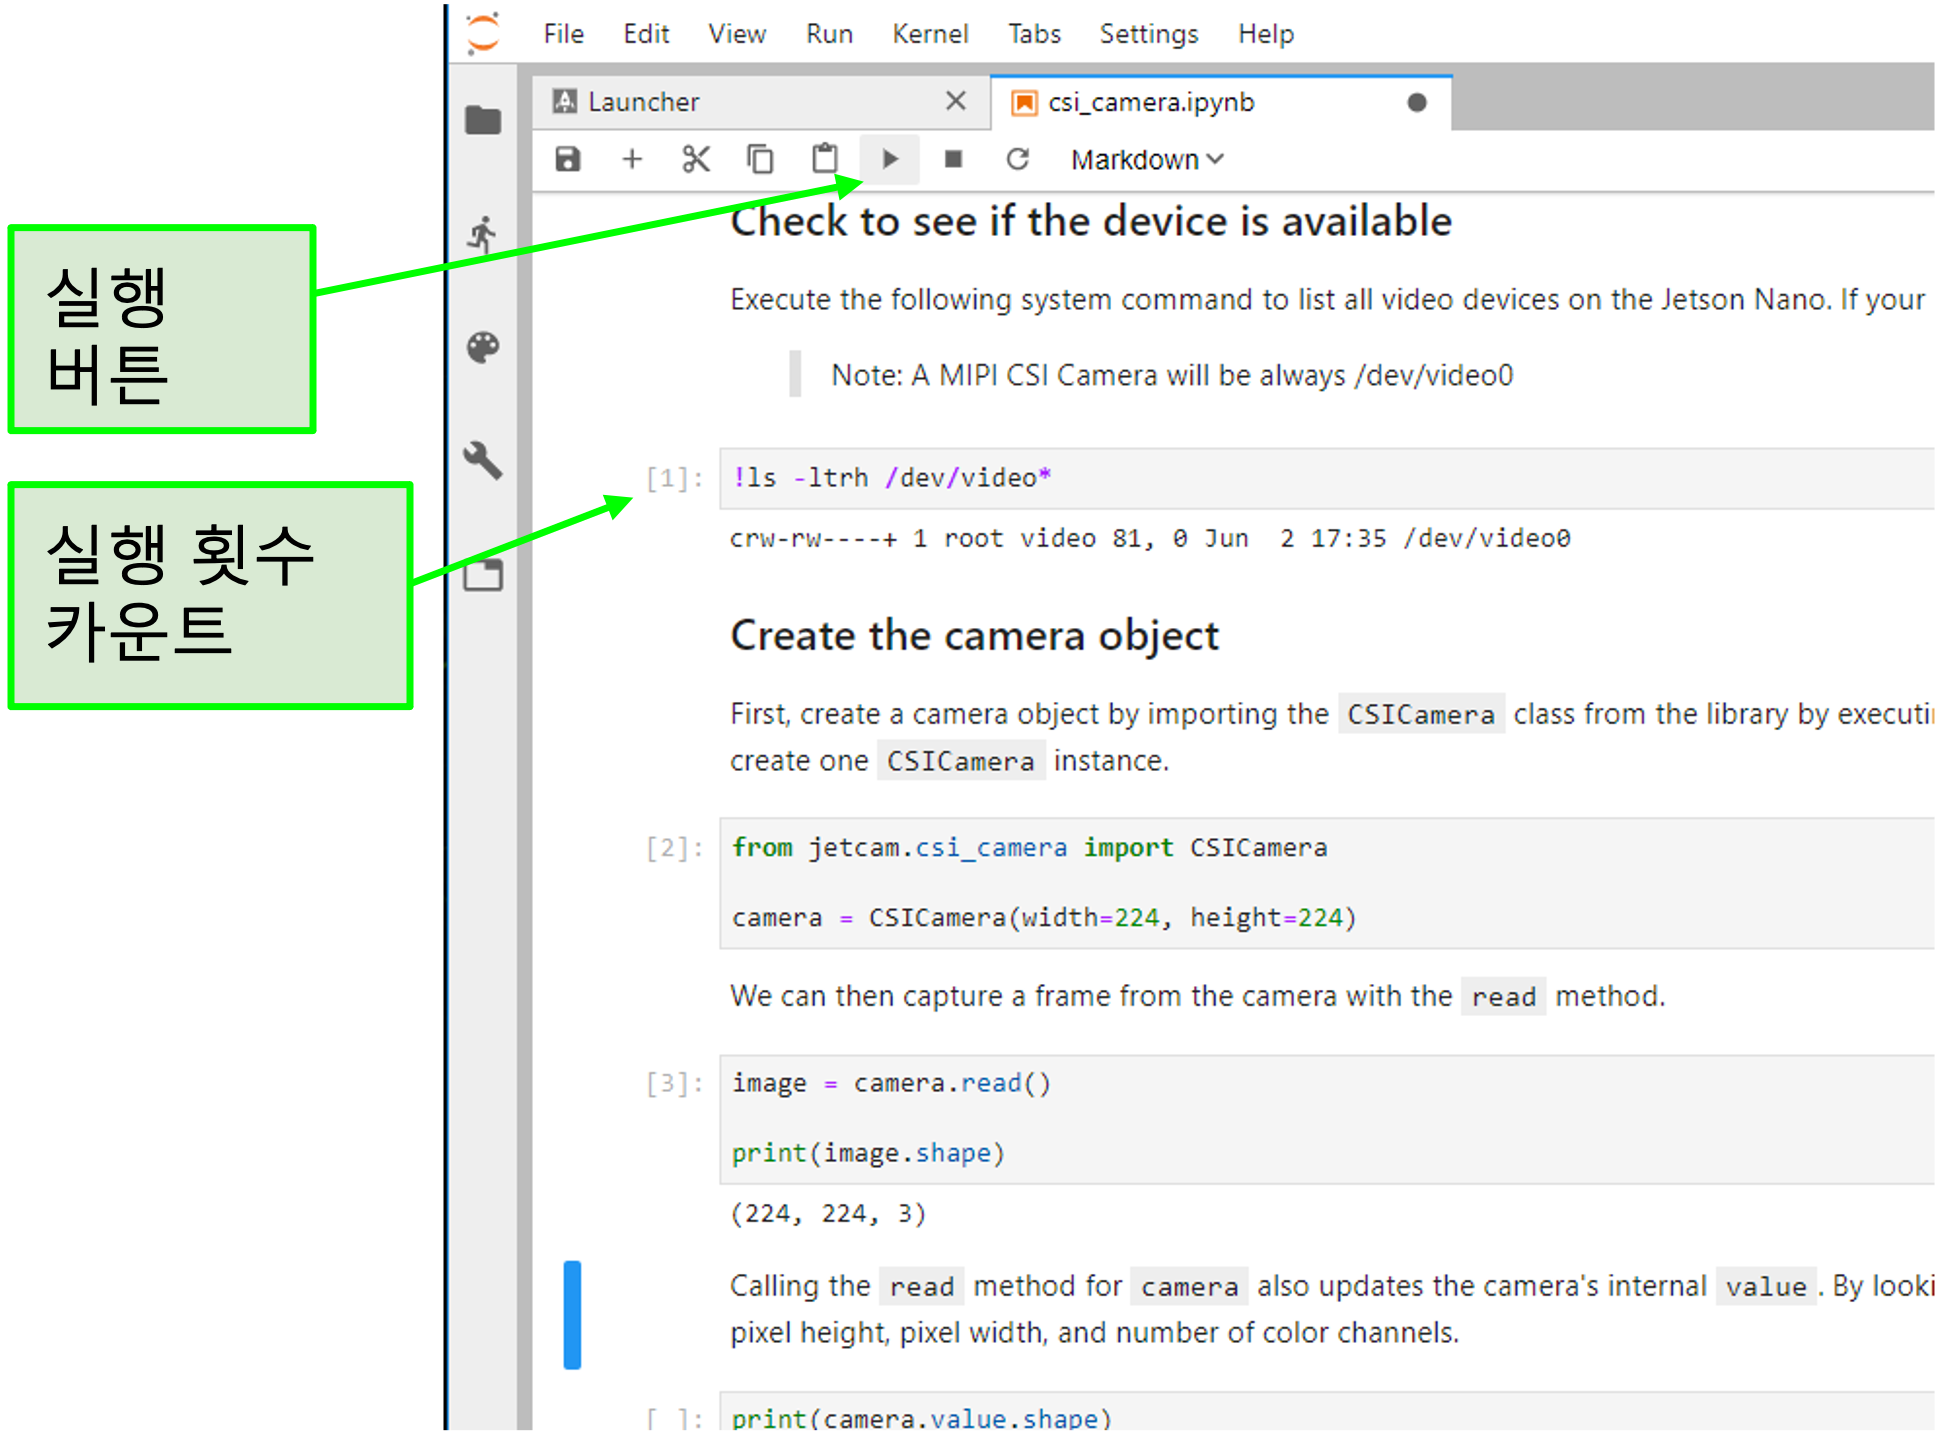Click the save notebook icon
Image resolution: width=1938 pixels, height=1434 pixels.
point(568,159)
